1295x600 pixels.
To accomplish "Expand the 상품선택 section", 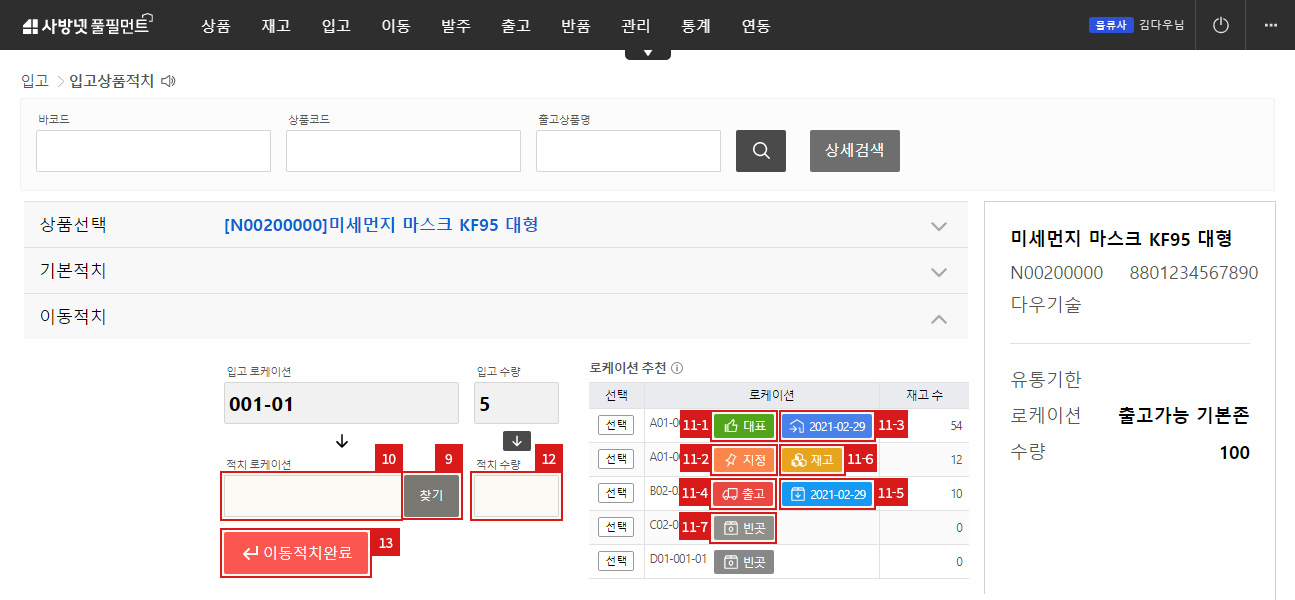I will pyautogui.click(x=939, y=226).
